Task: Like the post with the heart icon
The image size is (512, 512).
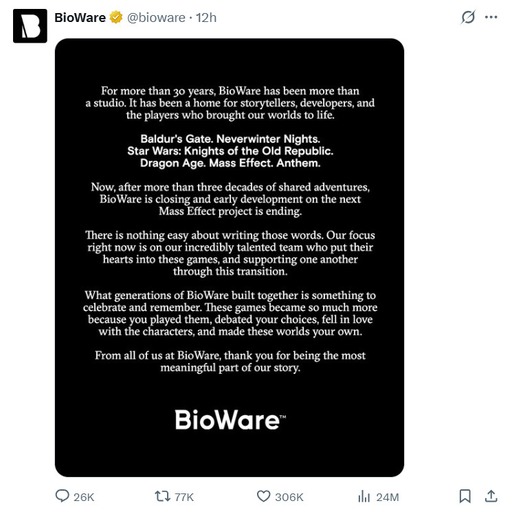Action: [x=263, y=496]
